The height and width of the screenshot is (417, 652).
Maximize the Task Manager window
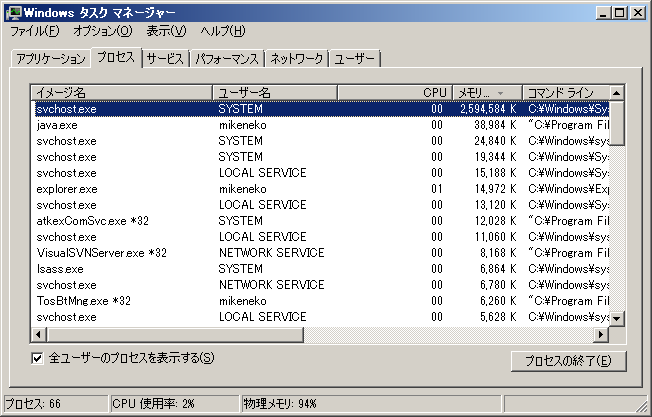coord(619,13)
